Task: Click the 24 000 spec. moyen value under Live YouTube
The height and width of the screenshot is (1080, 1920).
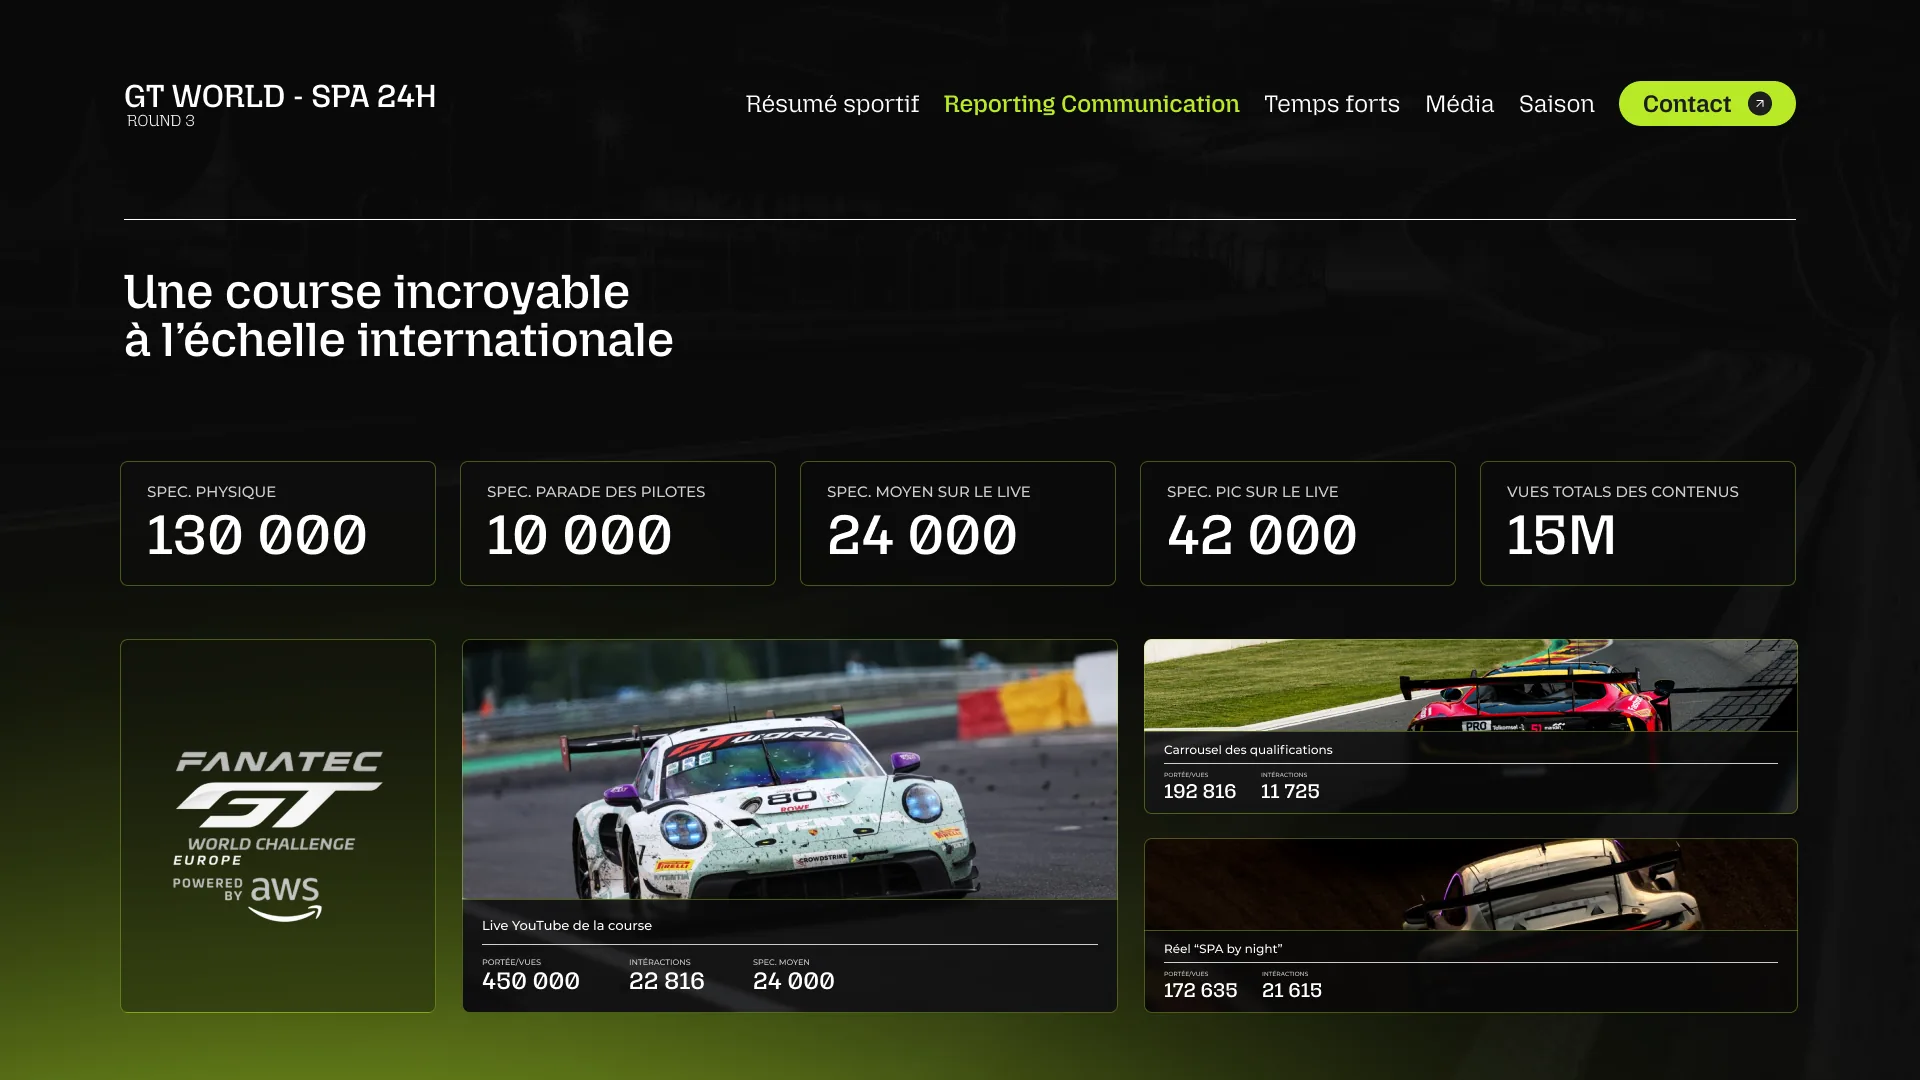Action: [x=794, y=982]
